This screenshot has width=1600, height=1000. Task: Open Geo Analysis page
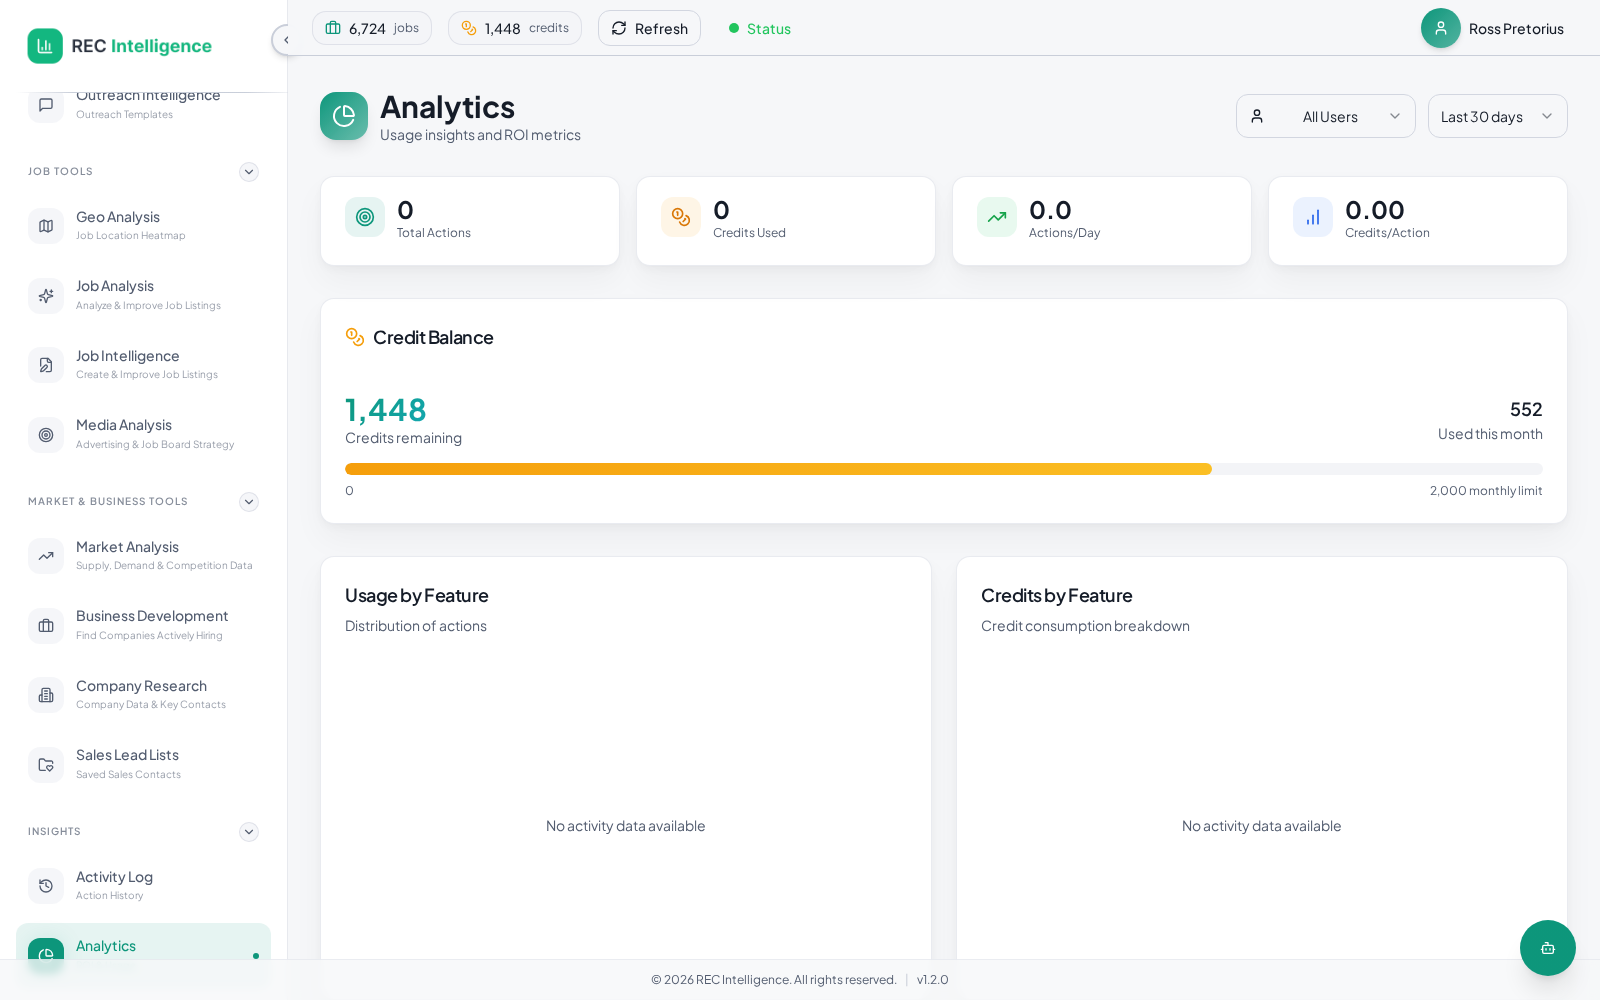pos(143,226)
